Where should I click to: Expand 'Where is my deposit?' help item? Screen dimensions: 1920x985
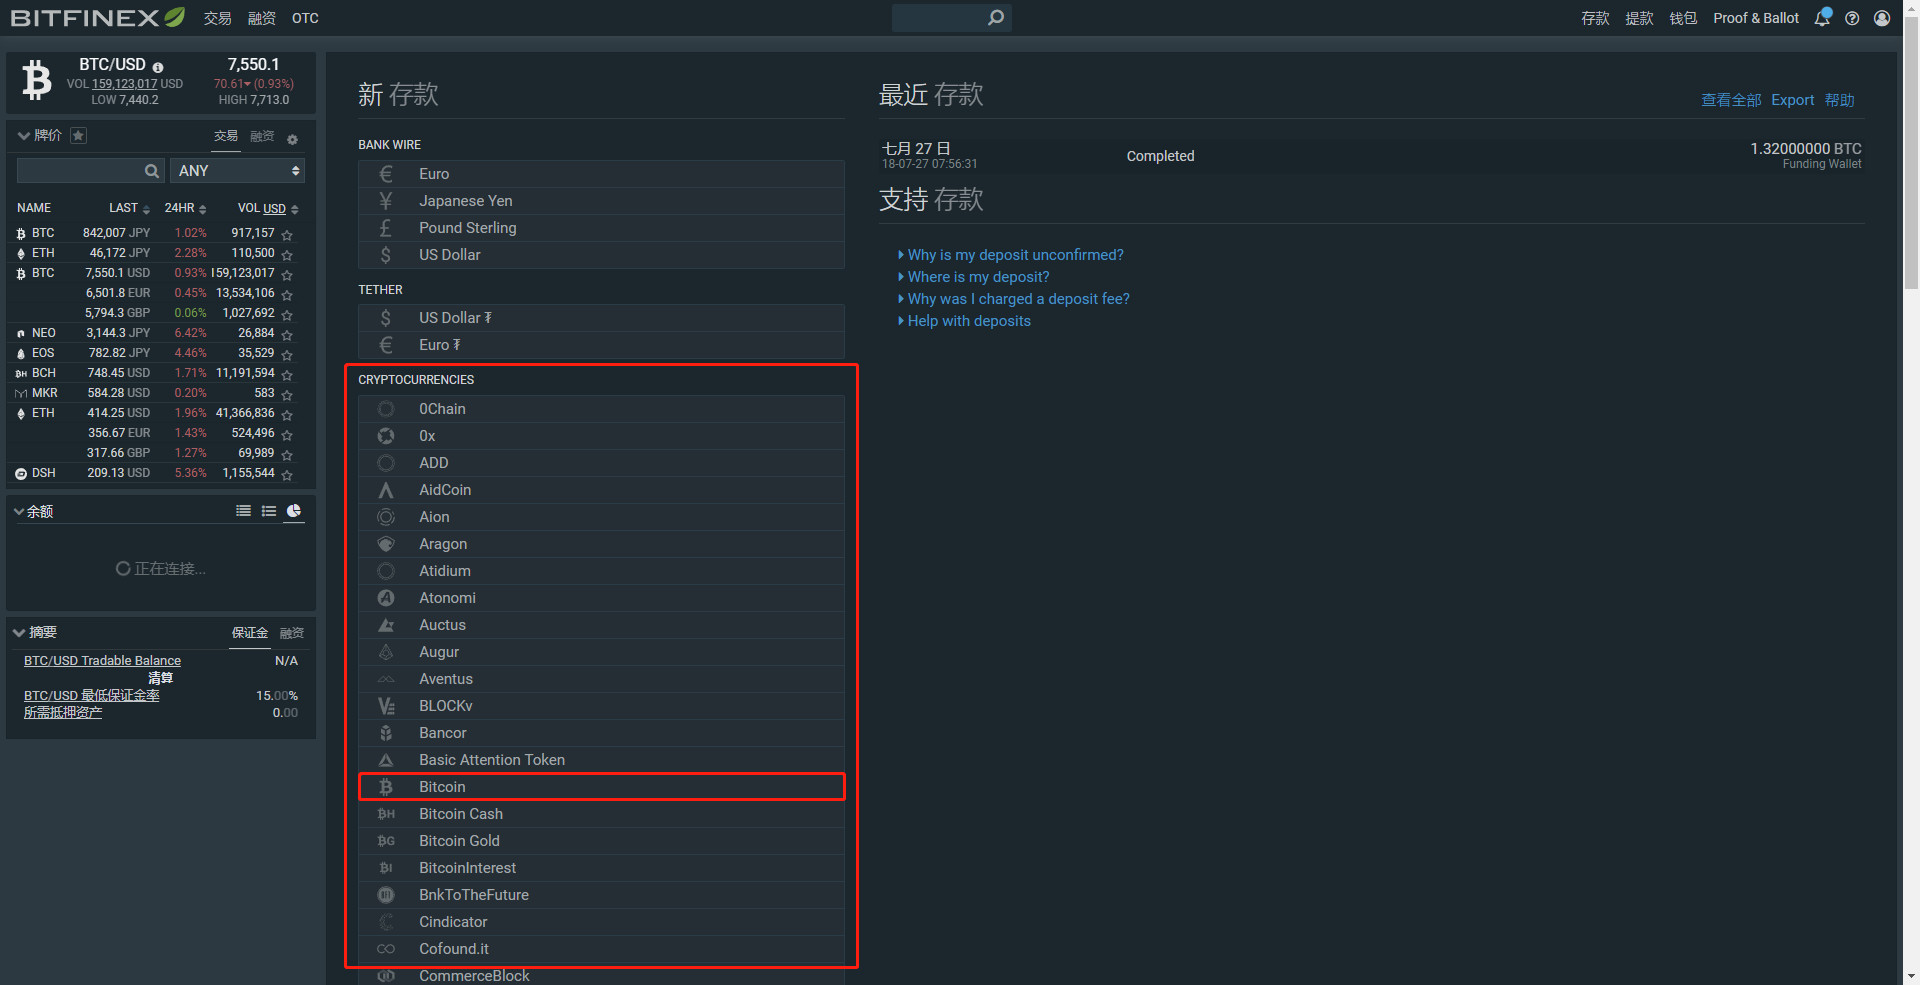coord(978,277)
